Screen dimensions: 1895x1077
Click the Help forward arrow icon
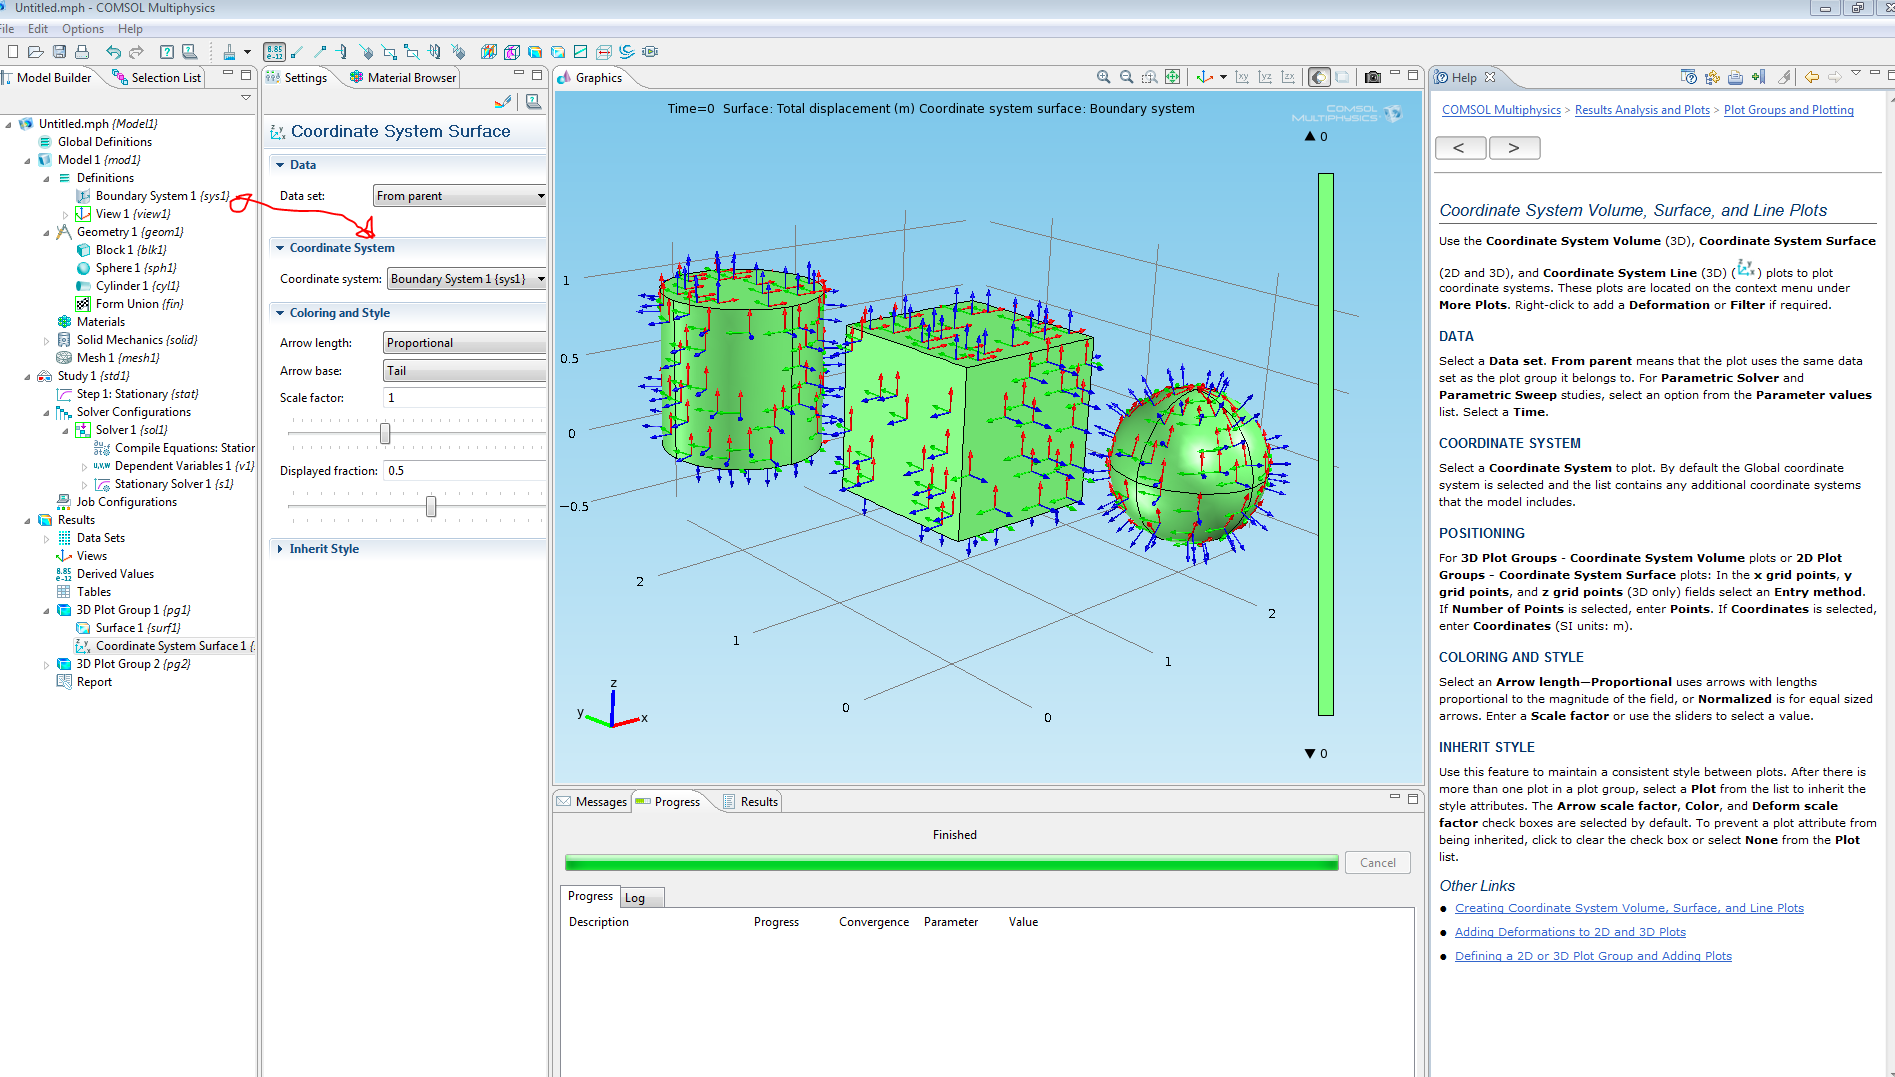click(x=1834, y=77)
